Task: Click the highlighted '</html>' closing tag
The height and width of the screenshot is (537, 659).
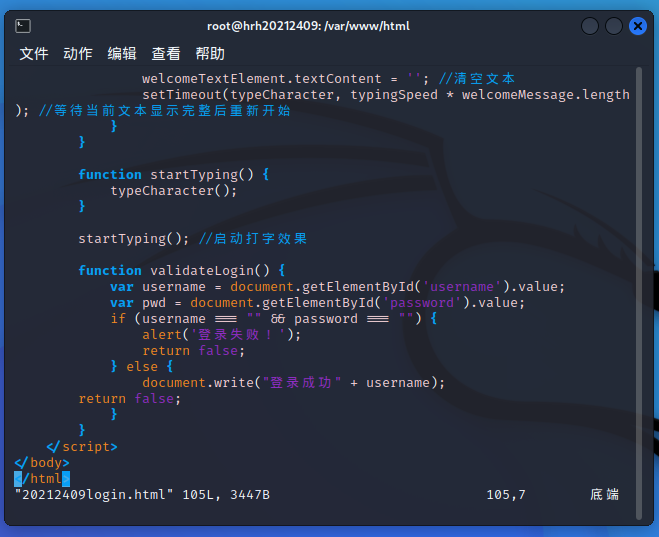Action: coord(42,479)
